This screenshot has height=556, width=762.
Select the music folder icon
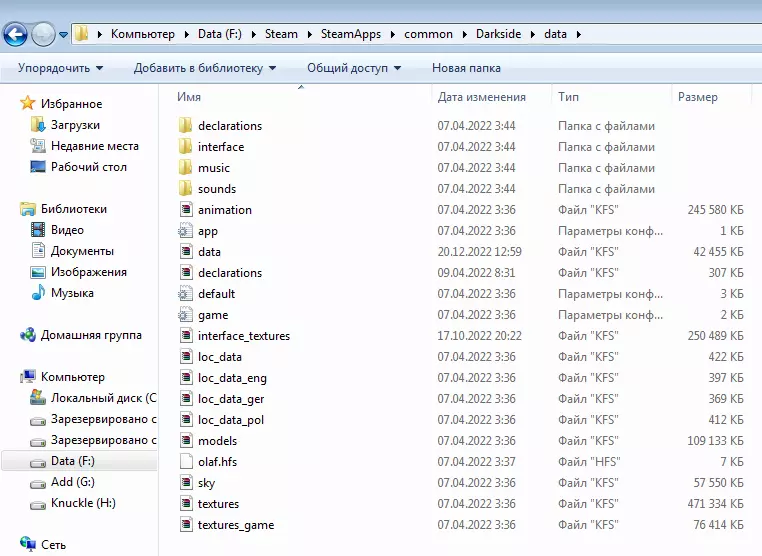click(x=185, y=168)
